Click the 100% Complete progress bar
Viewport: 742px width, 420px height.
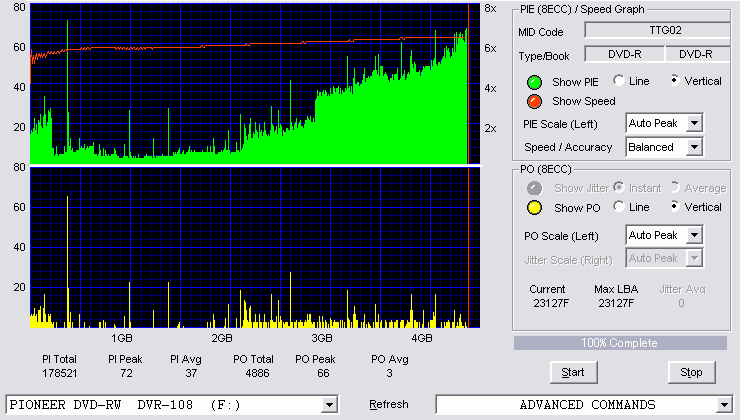[620, 343]
